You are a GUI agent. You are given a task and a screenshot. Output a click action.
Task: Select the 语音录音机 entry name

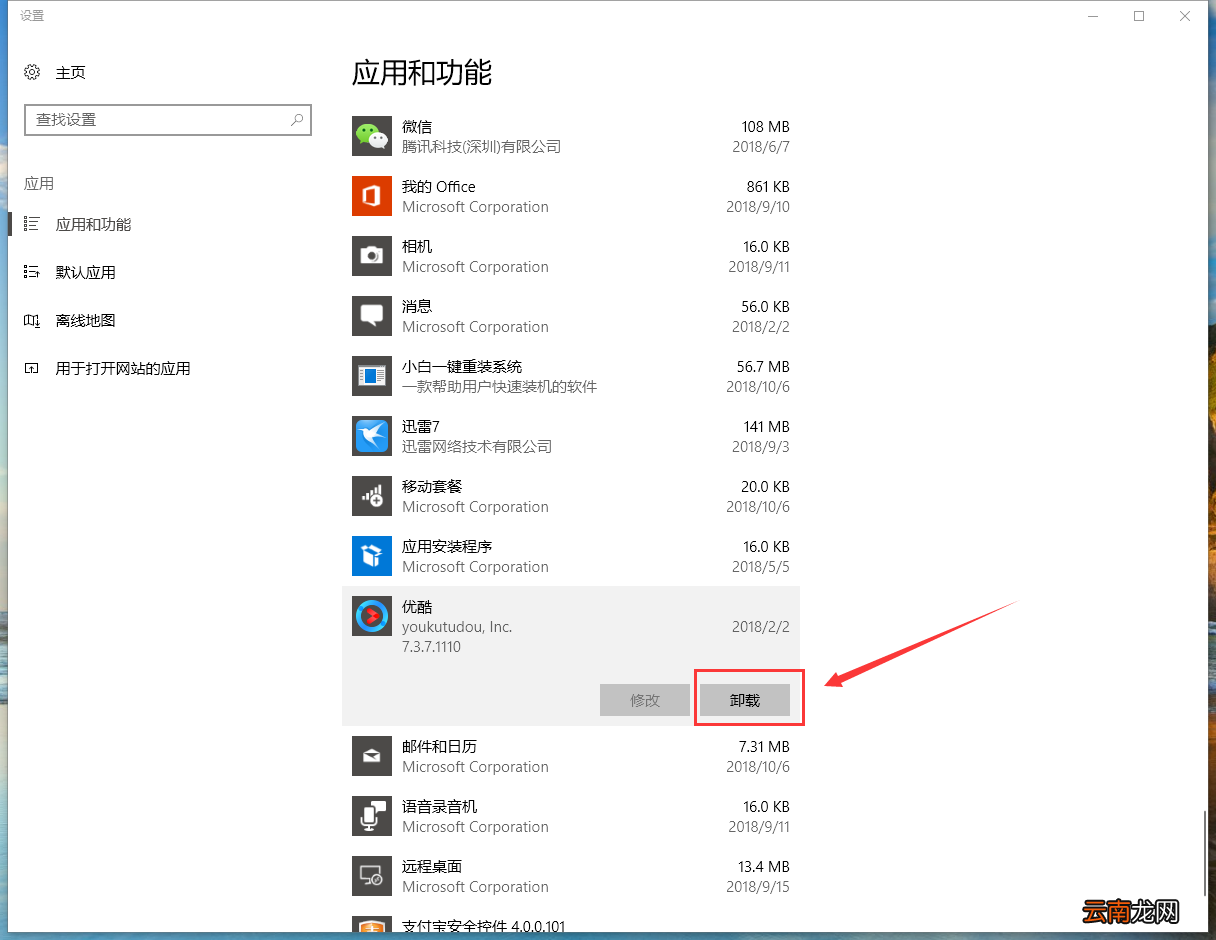pos(439,807)
